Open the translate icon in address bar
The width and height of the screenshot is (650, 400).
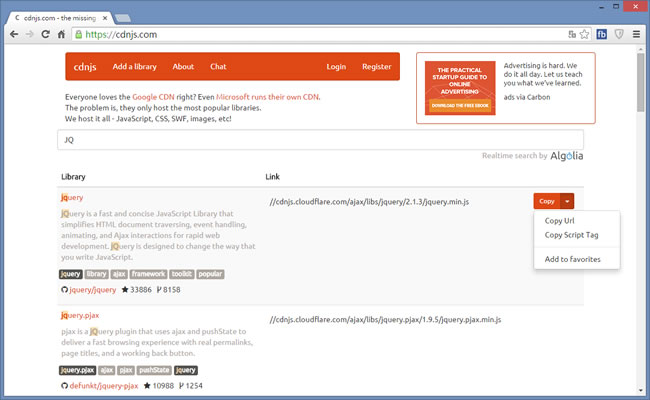click(x=572, y=34)
